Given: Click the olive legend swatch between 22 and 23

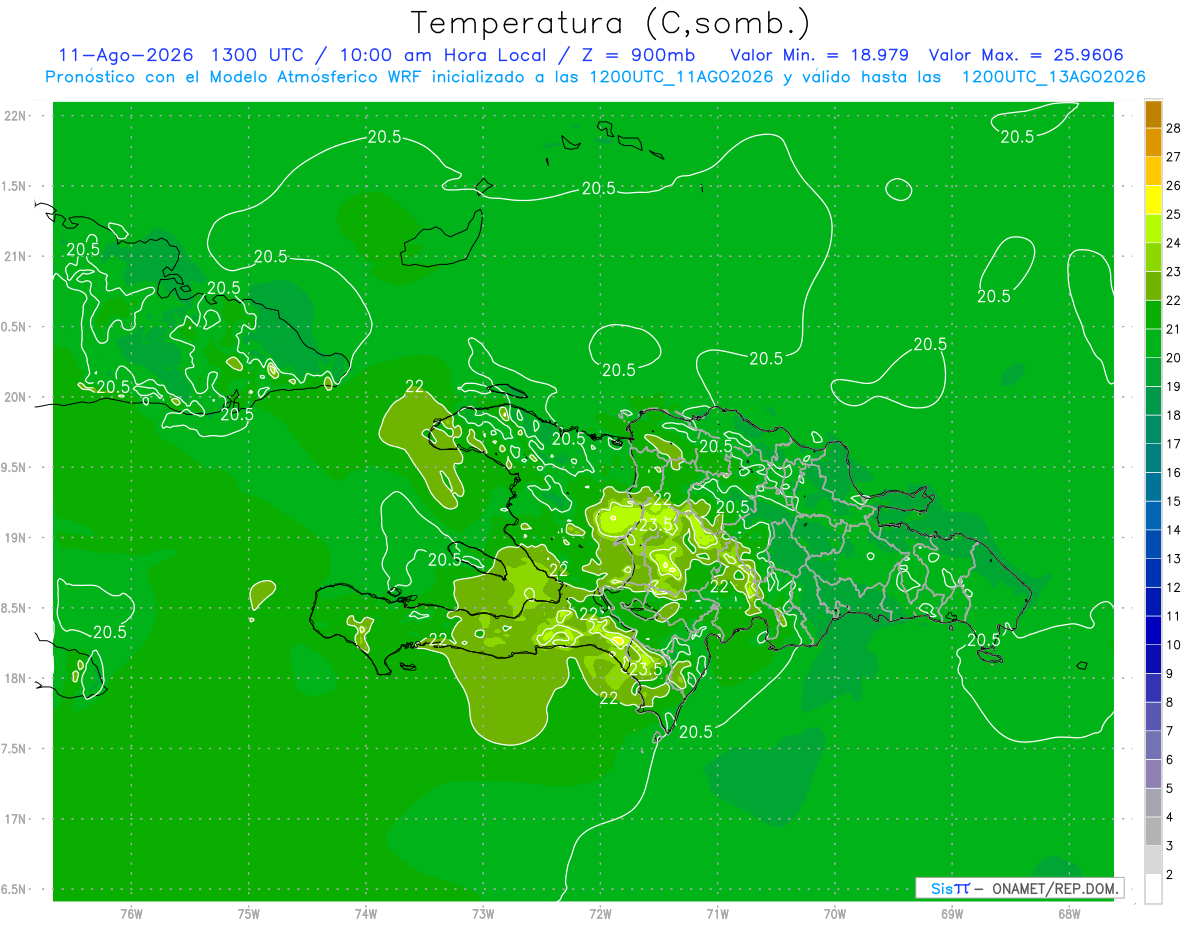Looking at the screenshot, I should (1153, 286).
